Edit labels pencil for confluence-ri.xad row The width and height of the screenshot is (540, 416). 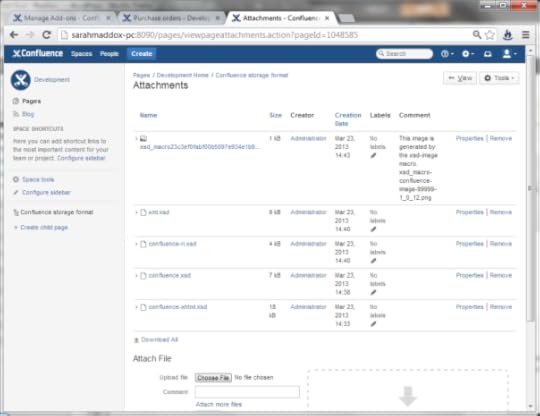(373, 261)
